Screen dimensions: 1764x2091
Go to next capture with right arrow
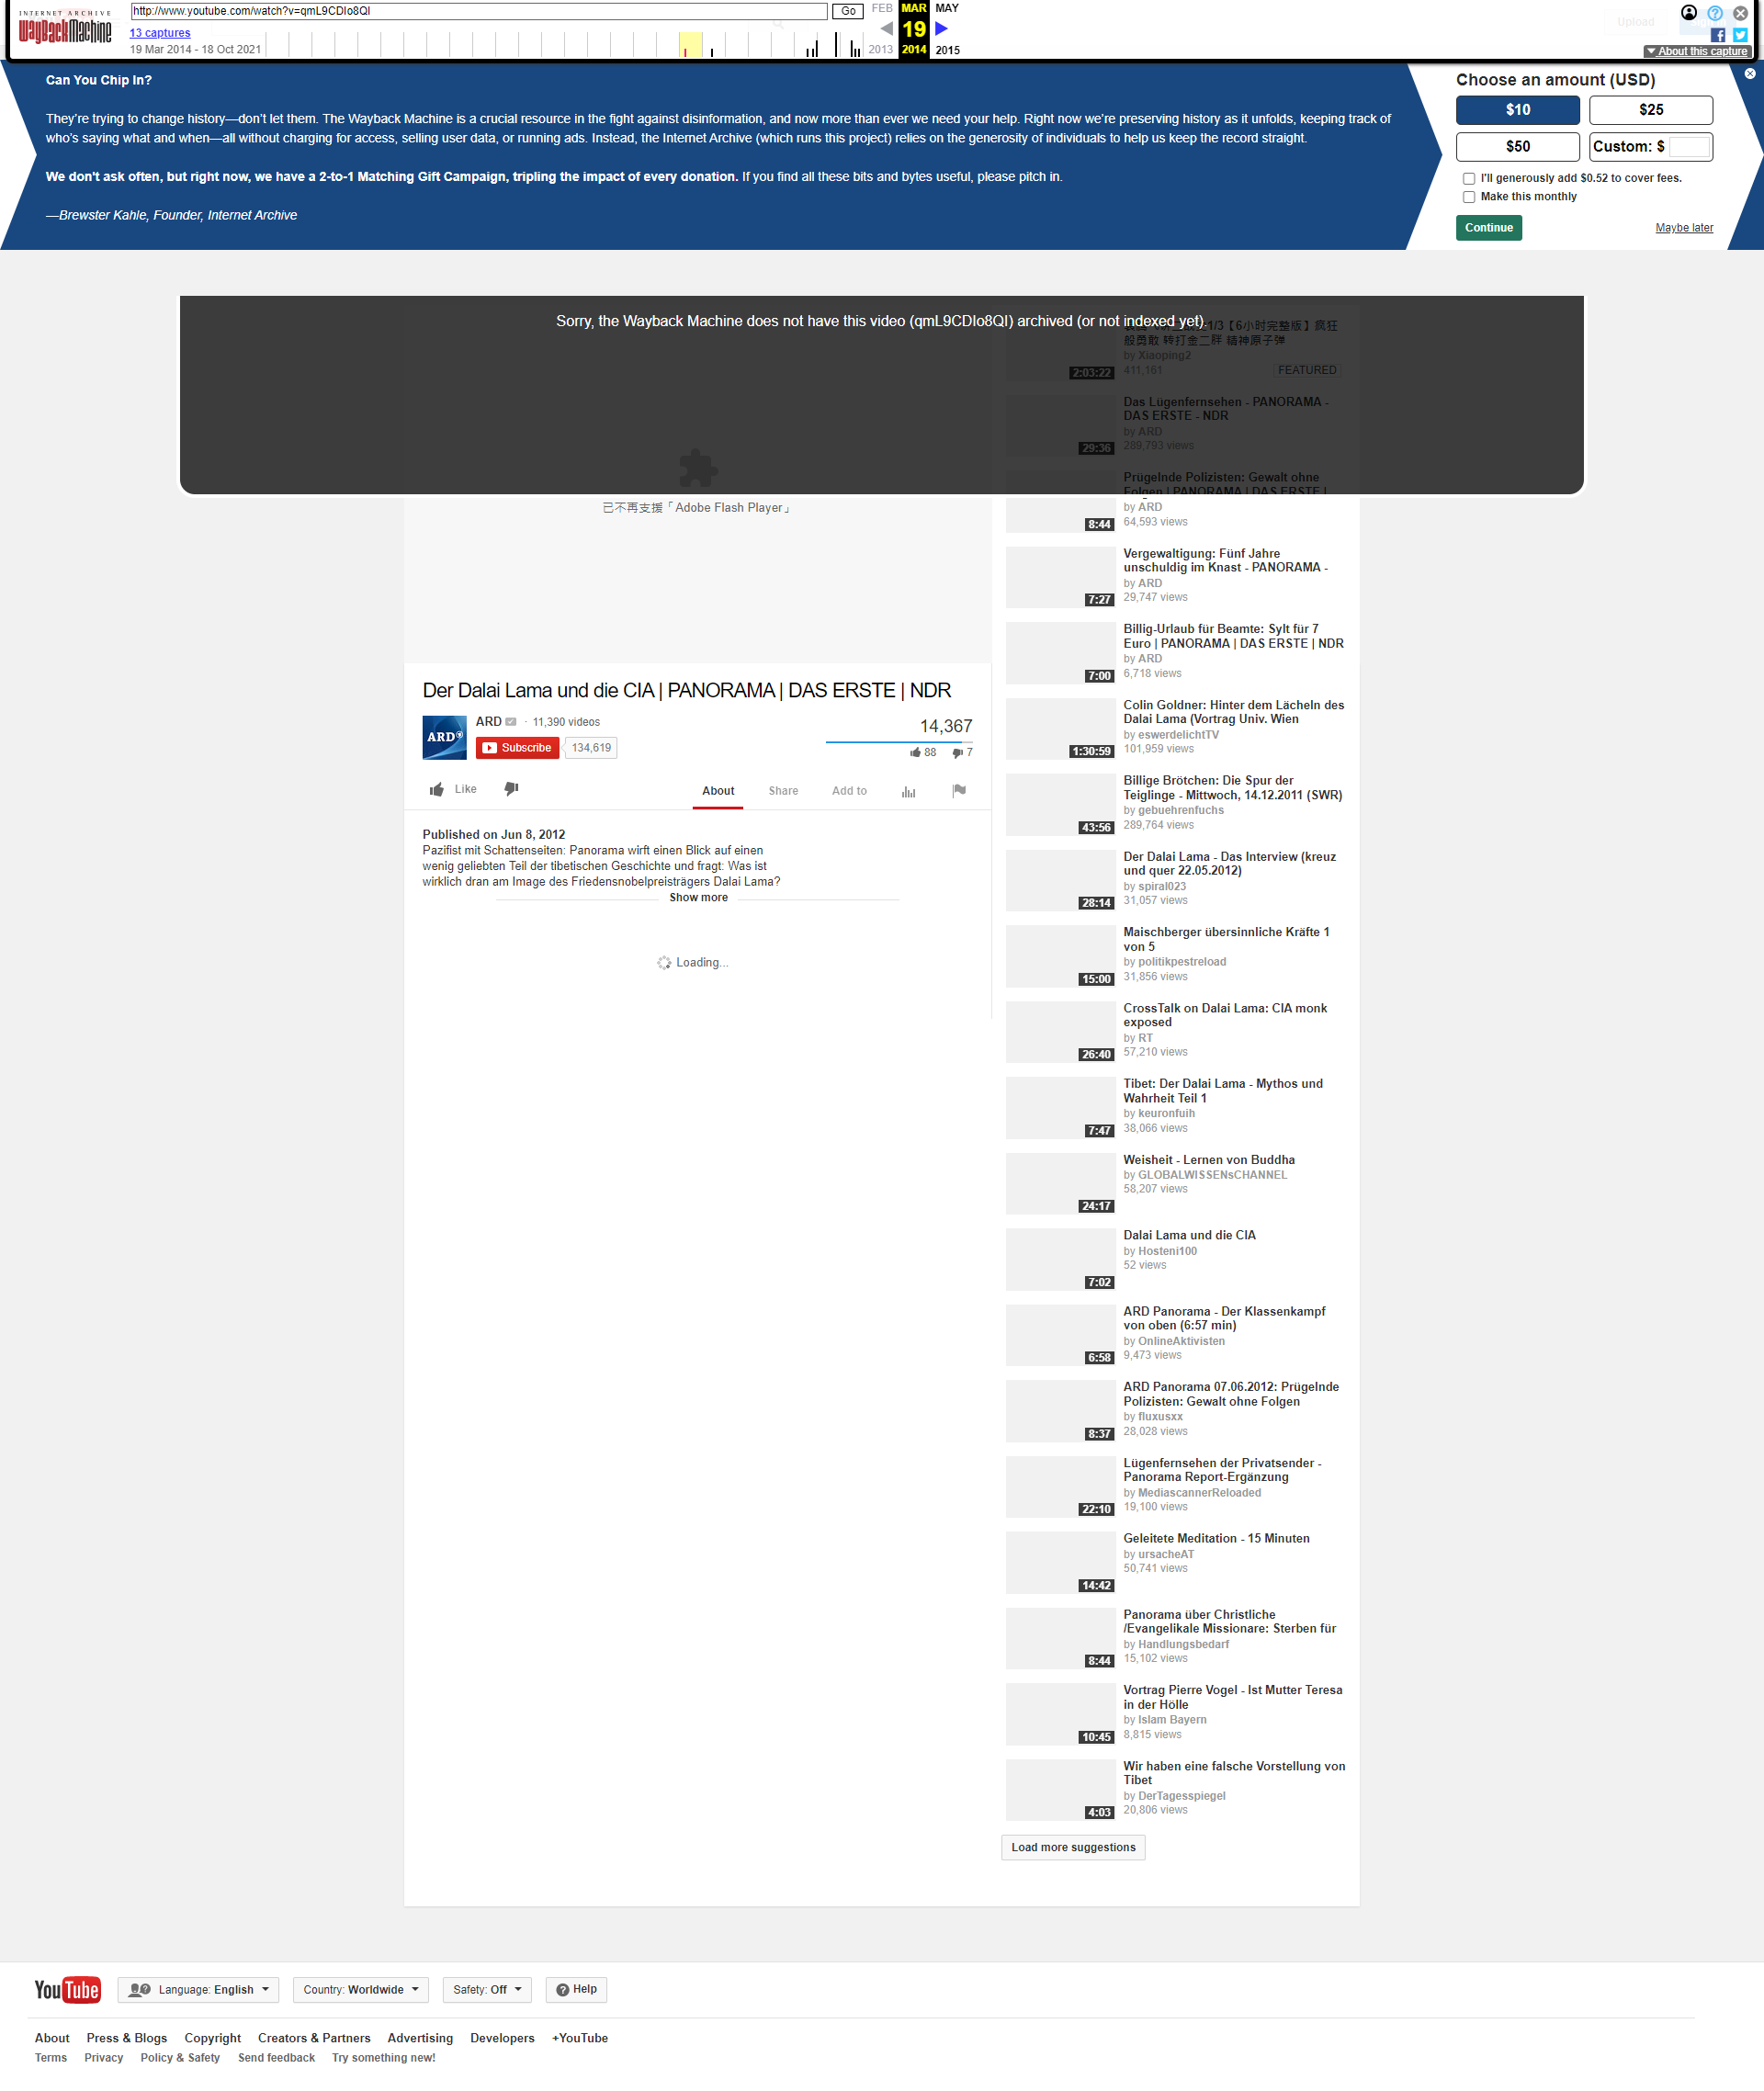click(x=941, y=29)
